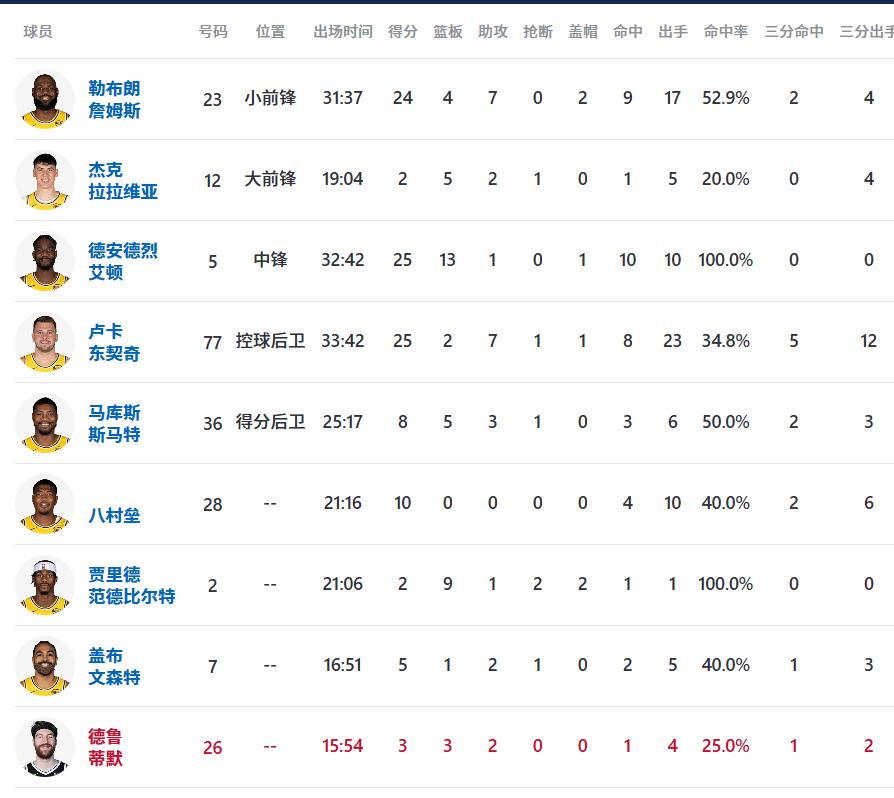Open 德鲁 蒂默 red name link
894x798 pixels.
105,747
